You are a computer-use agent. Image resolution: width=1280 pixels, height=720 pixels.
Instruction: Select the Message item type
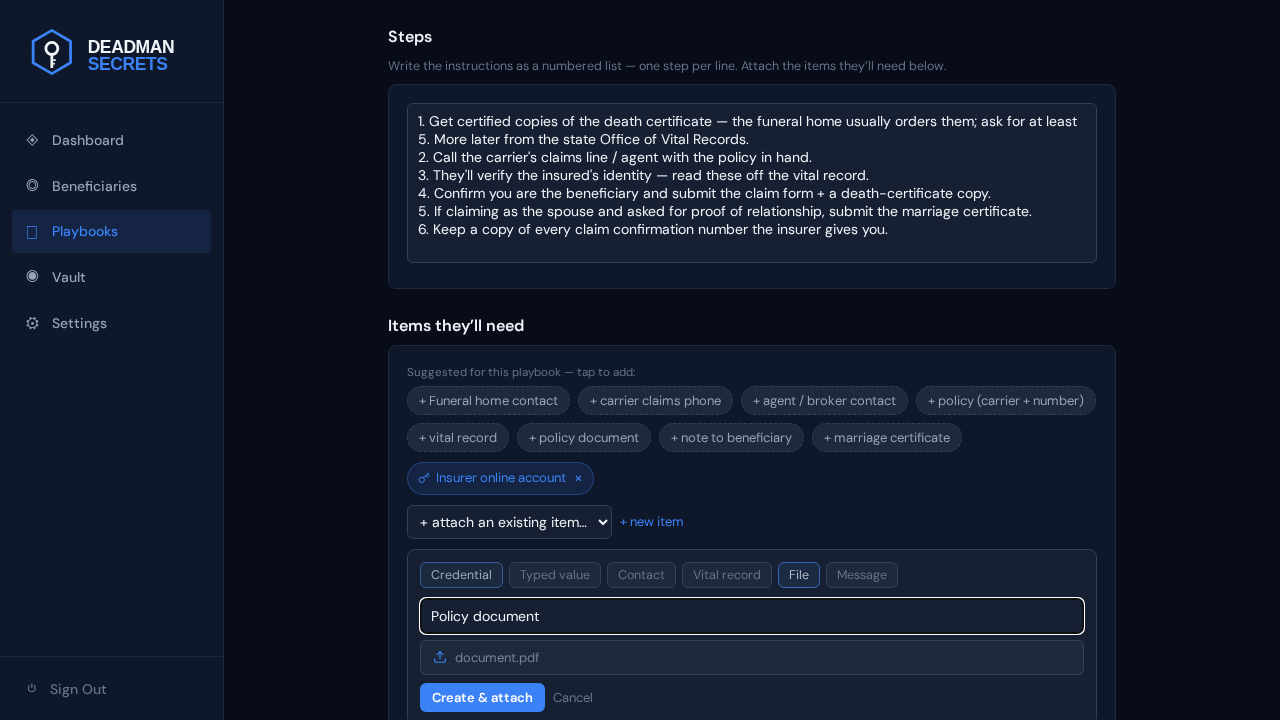pyautogui.click(x=862, y=575)
